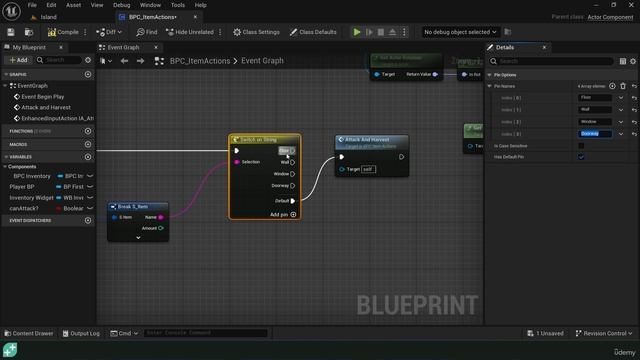Toggle visibility of canAttack? variable

(90, 208)
